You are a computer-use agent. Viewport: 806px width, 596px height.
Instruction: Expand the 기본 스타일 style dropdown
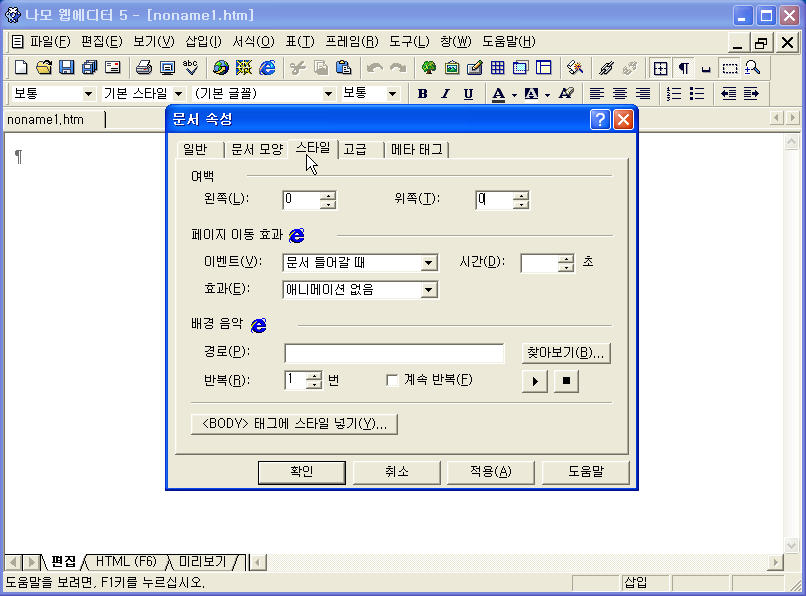[178, 94]
